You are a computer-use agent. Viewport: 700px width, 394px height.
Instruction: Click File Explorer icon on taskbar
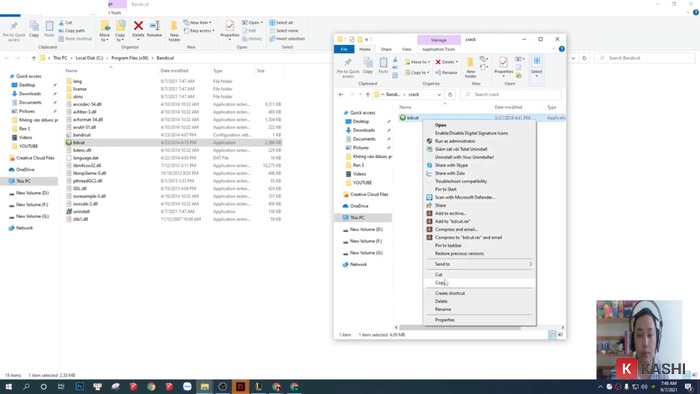click(204, 387)
